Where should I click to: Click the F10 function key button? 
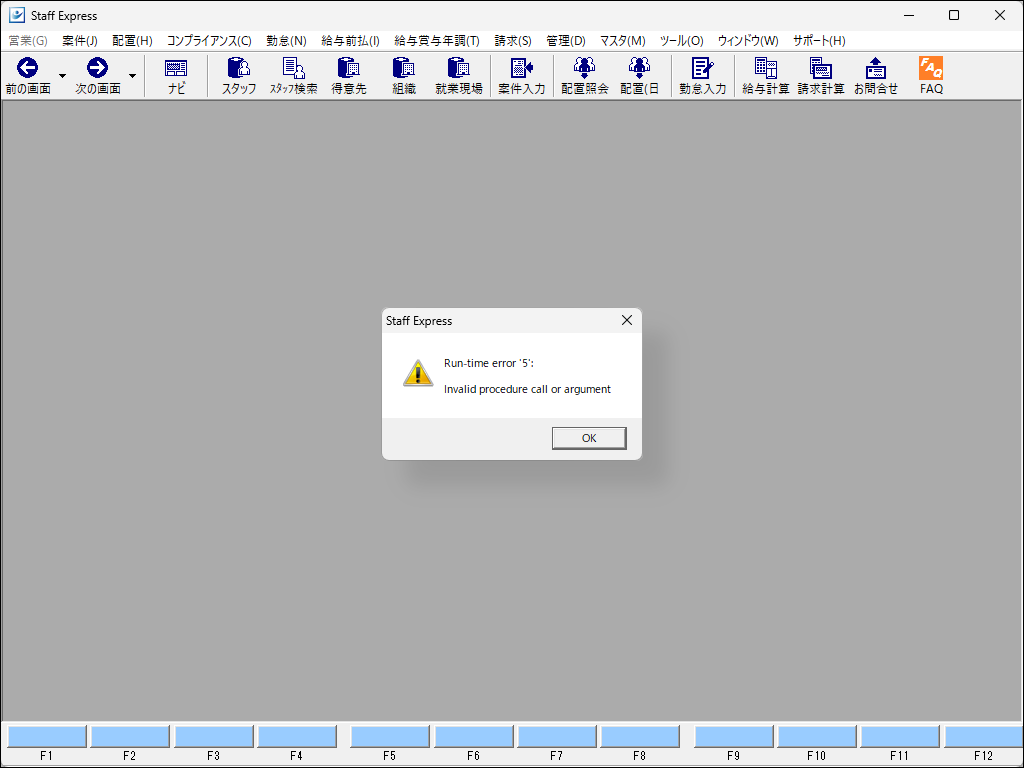pyautogui.click(x=816, y=737)
